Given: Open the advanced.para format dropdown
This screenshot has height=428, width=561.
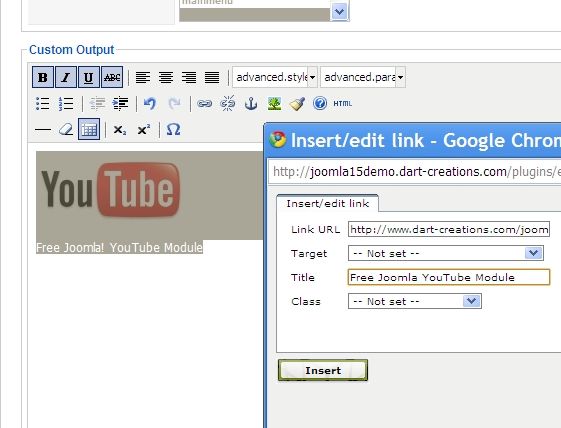Looking at the screenshot, I should click(363, 77).
